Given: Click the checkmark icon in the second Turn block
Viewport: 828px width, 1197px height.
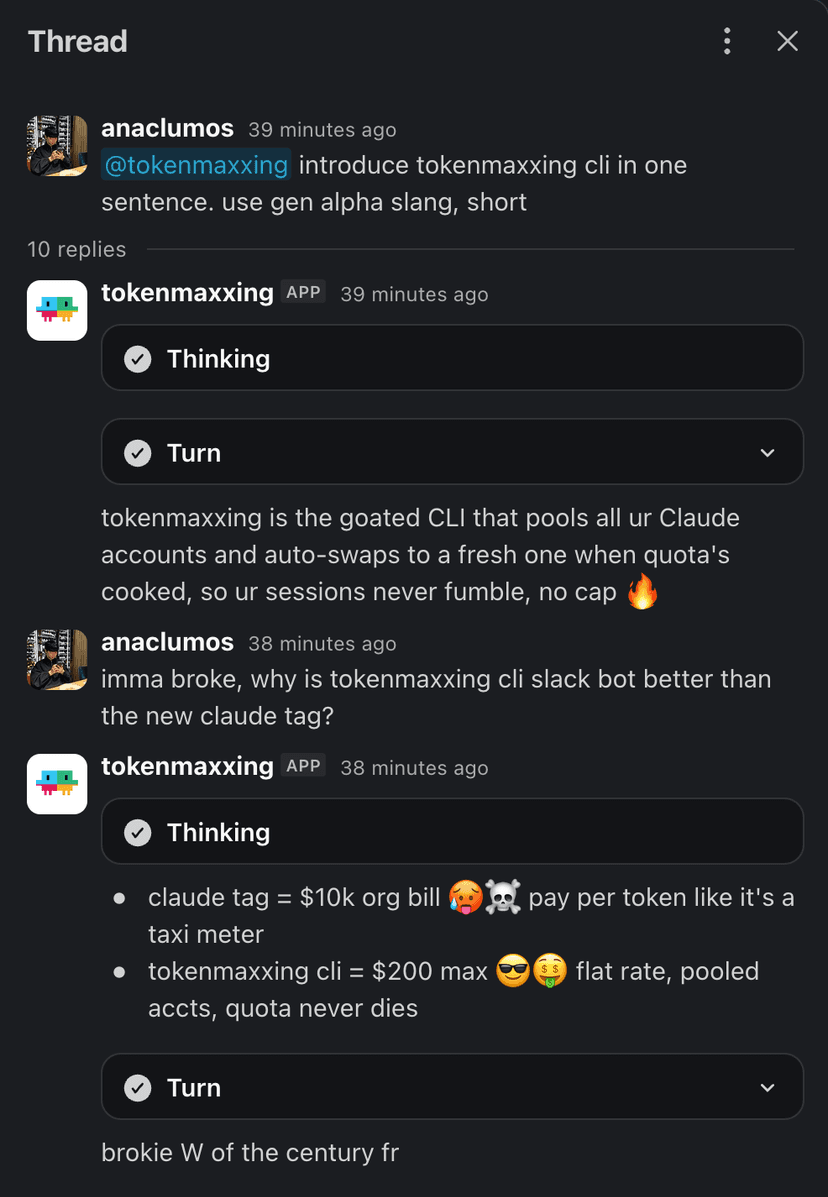Looking at the screenshot, I should point(138,1088).
